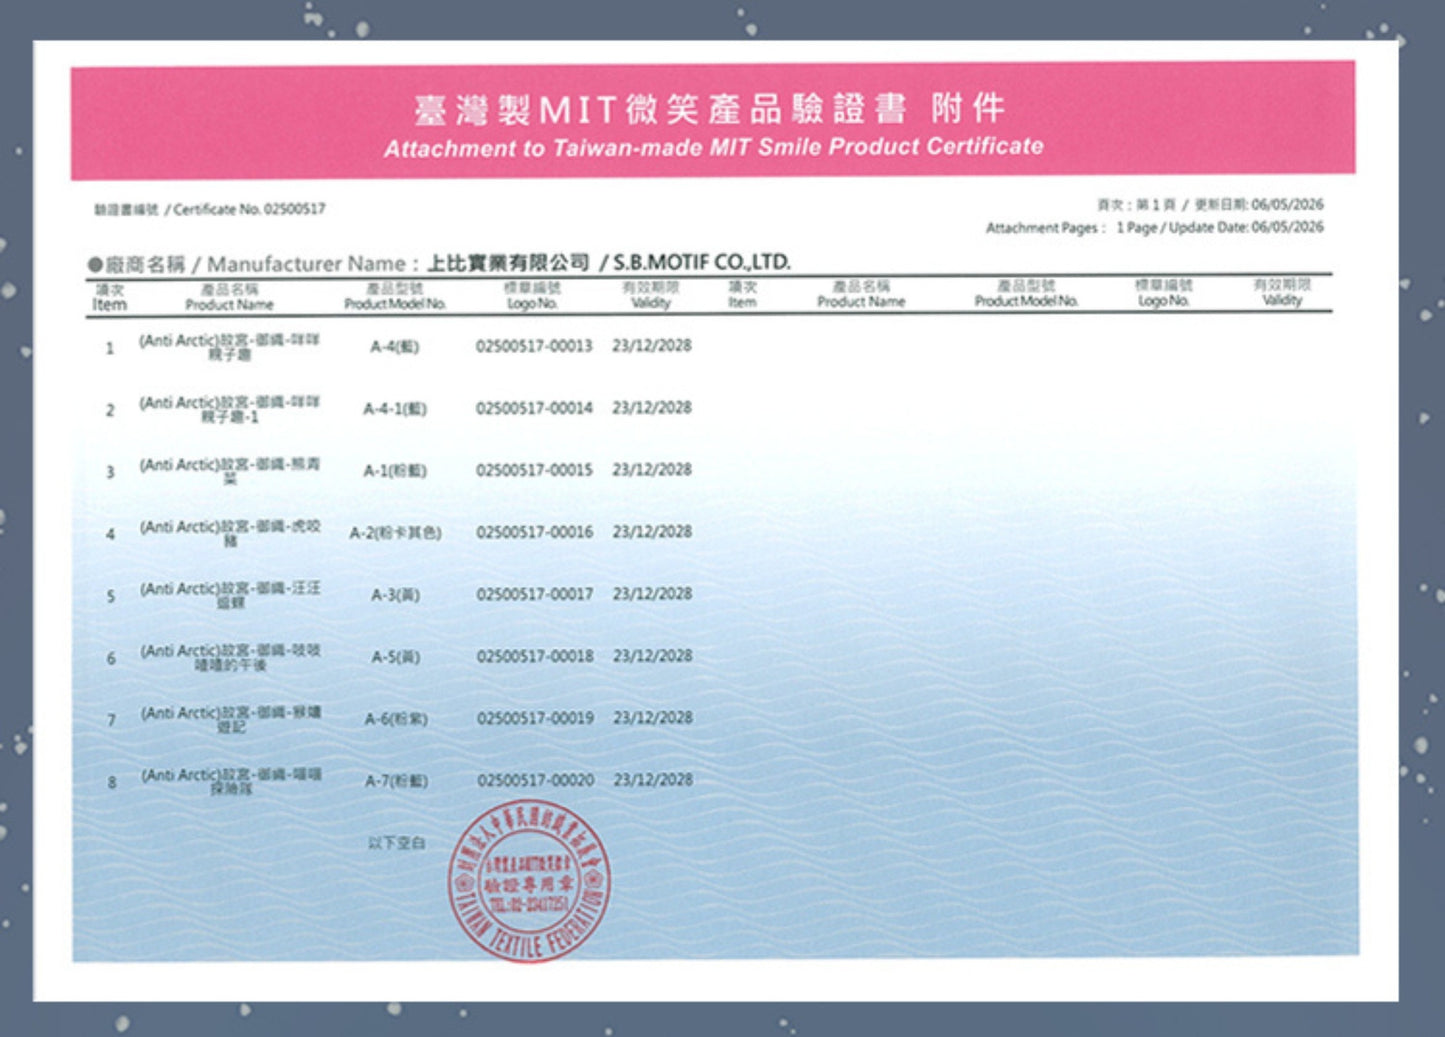
Task: Click the '以下空白' text above the stamp
Action: tap(396, 843)
